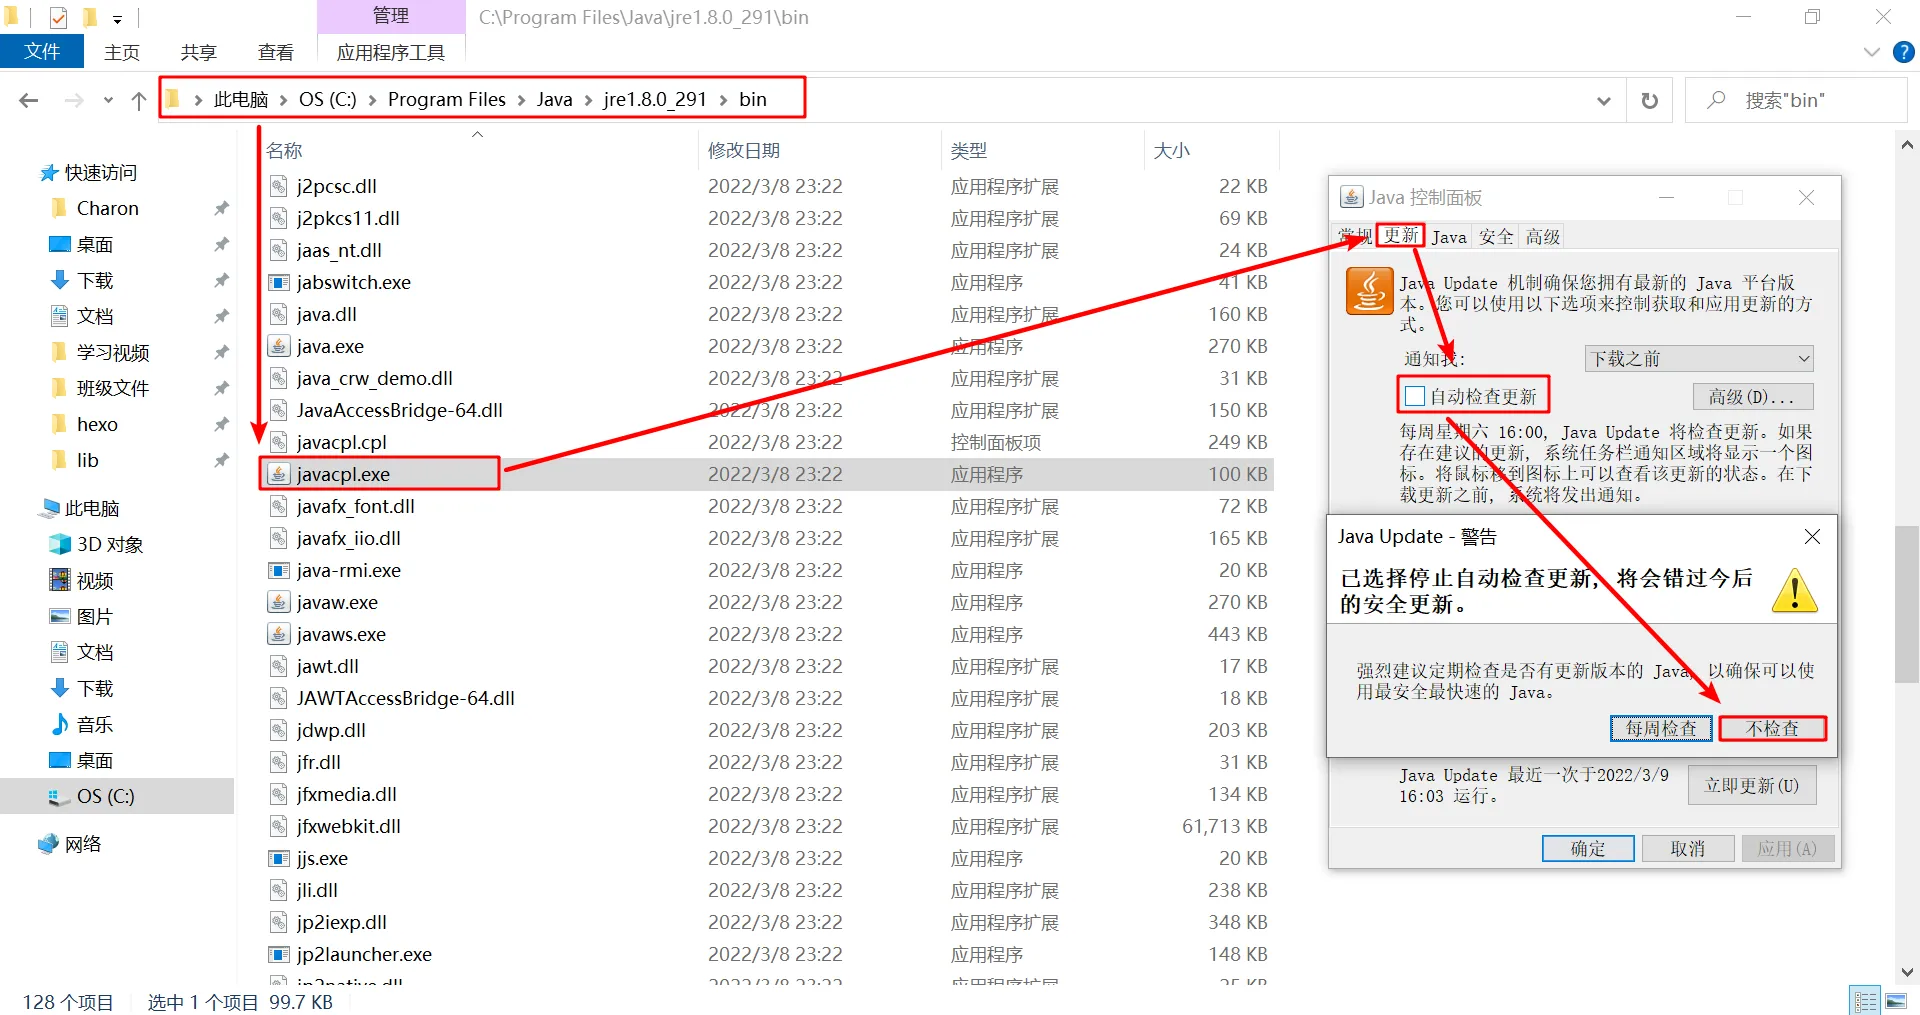Image resolution: width=1920 pixels, height=1015 pixels.
Task: Click the Properties quick access toolbar icon
Action: point(59,17)
